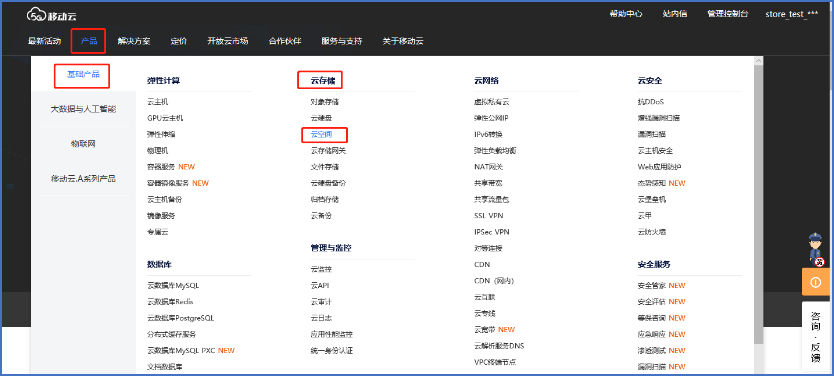Open 云数据库MySQL without PXC
This screenshot has height=376, width=834.
[173, 286]
